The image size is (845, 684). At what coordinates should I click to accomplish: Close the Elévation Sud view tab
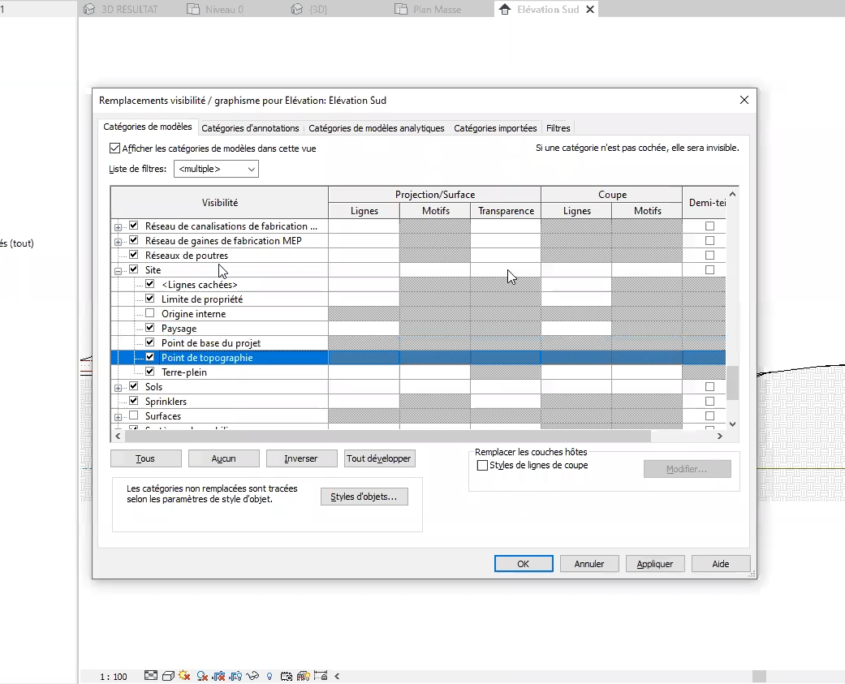pos(590,10)
